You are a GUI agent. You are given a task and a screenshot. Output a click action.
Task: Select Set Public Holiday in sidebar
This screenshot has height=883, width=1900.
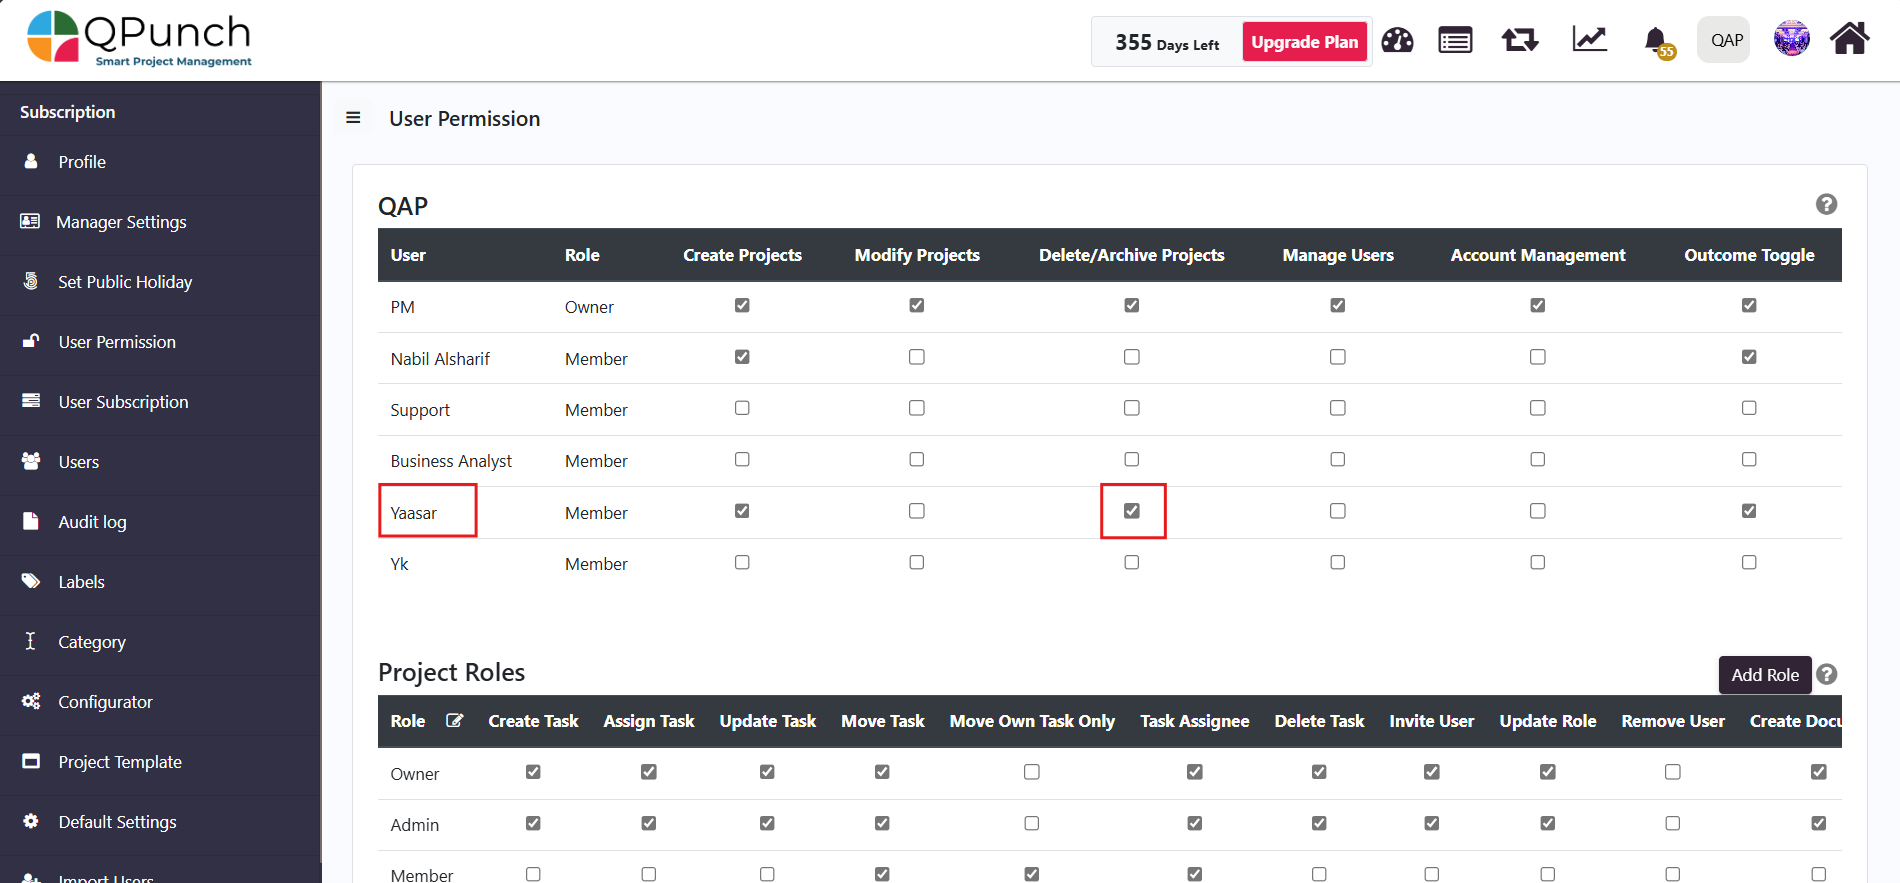point(125,282)
